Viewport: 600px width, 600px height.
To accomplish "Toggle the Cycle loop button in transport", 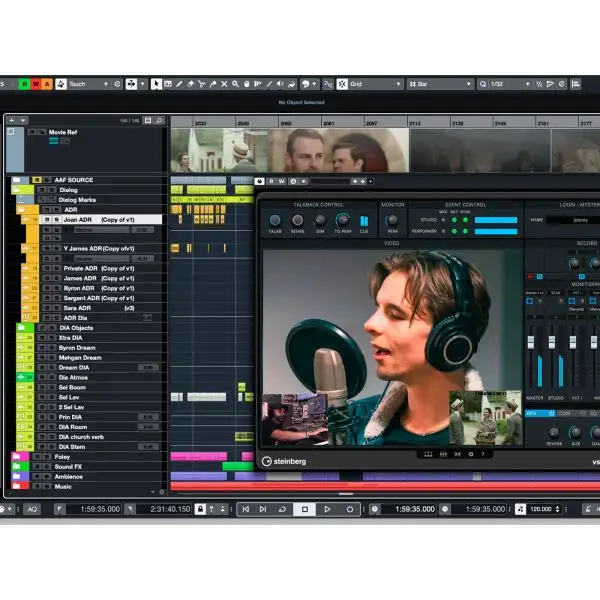I will [283, 509].
